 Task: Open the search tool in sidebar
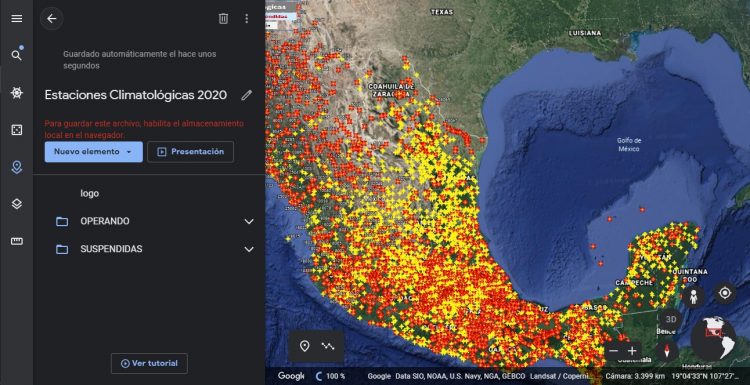[17, 55]
